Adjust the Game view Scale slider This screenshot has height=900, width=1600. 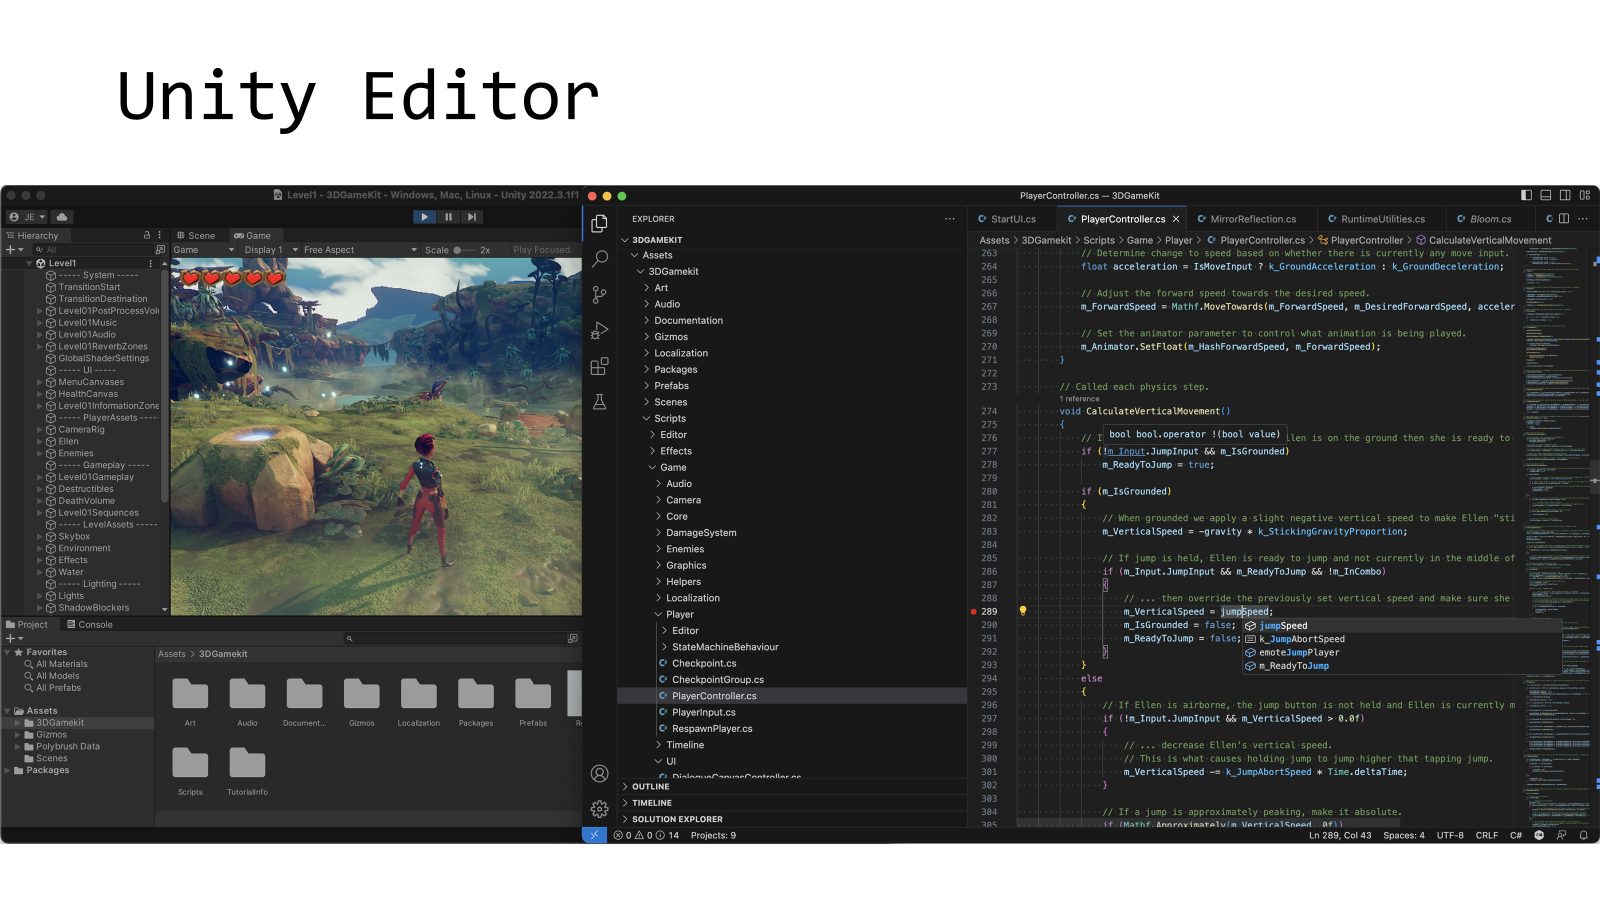[x=465, y=250]
